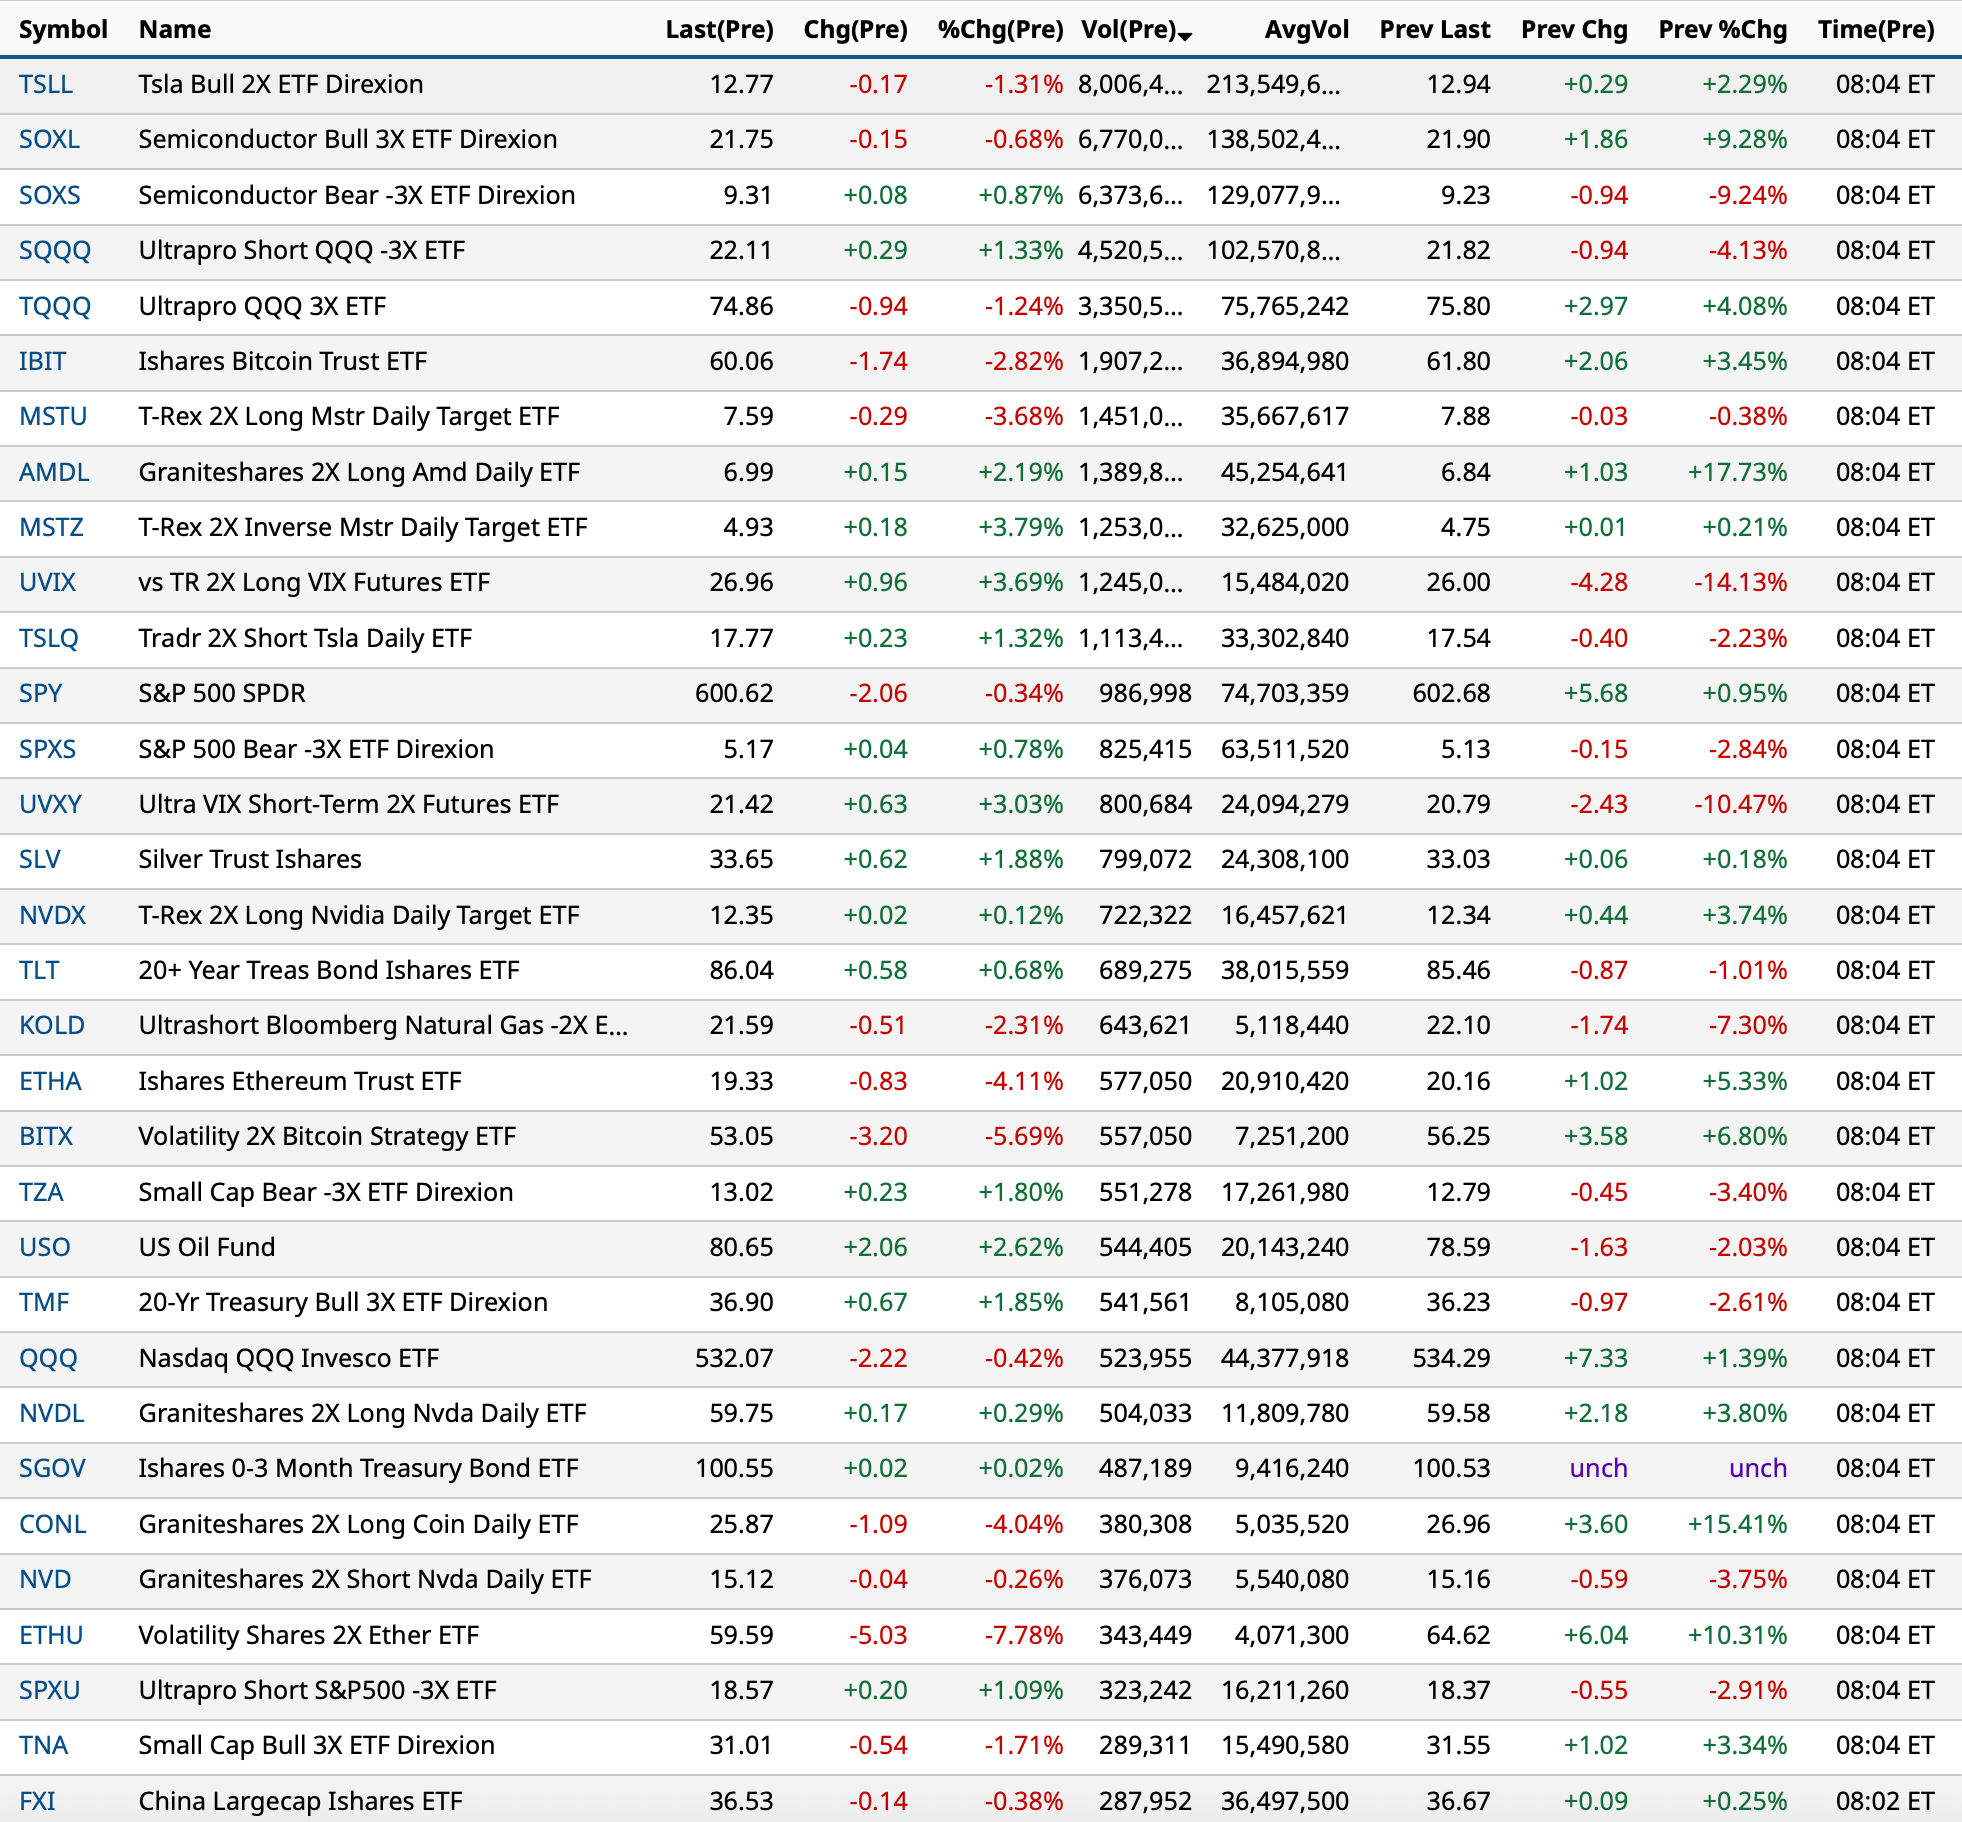Sort table by Symbol column header
This screenshot has height=1822, width=1962.
[x=63, y=30]
